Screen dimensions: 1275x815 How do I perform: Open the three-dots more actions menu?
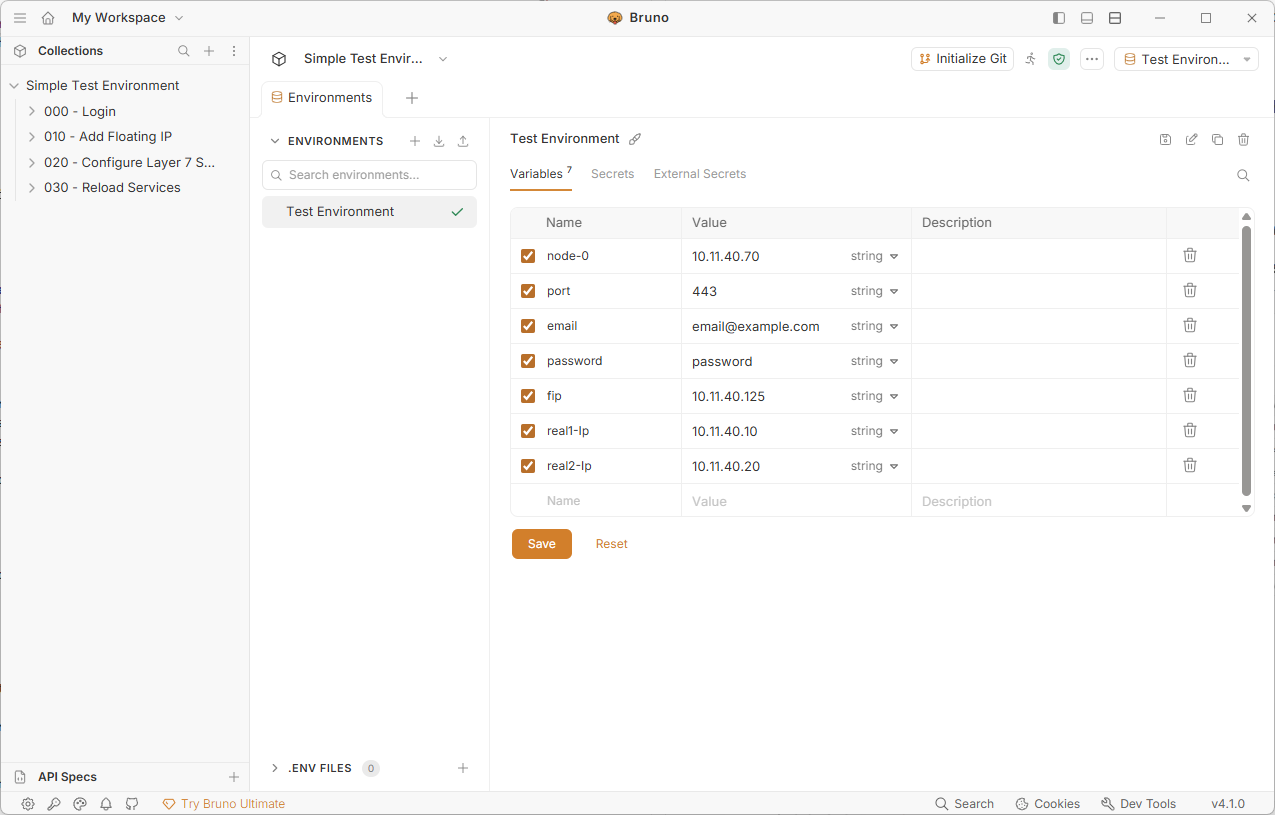tap(1092, 59)
